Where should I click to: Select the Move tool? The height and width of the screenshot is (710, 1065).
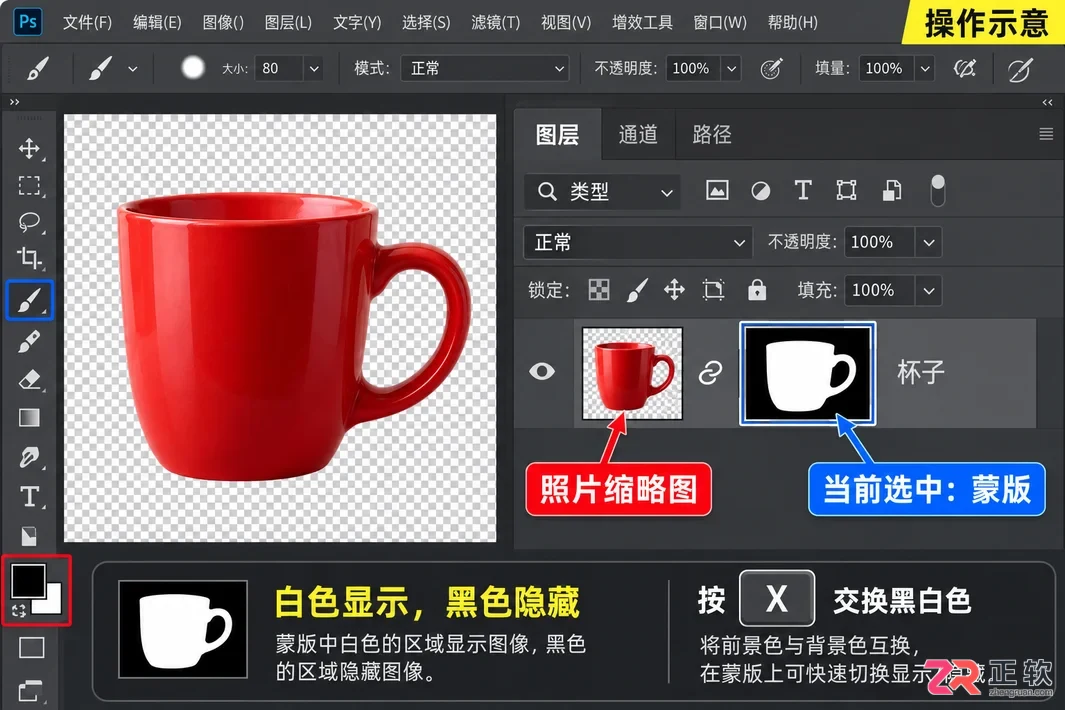point(29,149)
